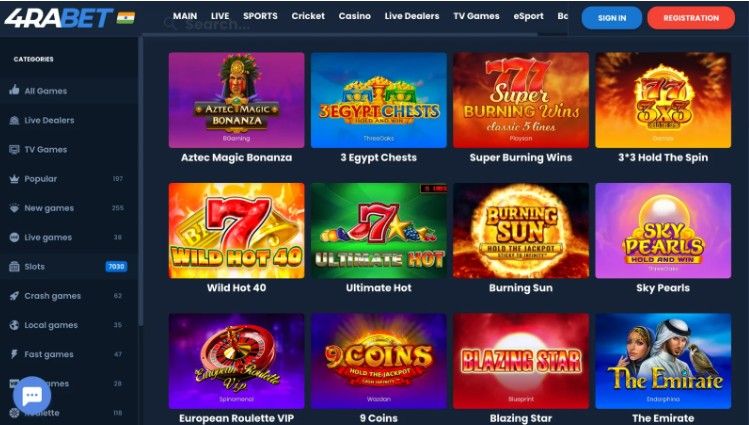Click the globe icon for Local games
The image size is (749, 425).
(x=14, y=325)
